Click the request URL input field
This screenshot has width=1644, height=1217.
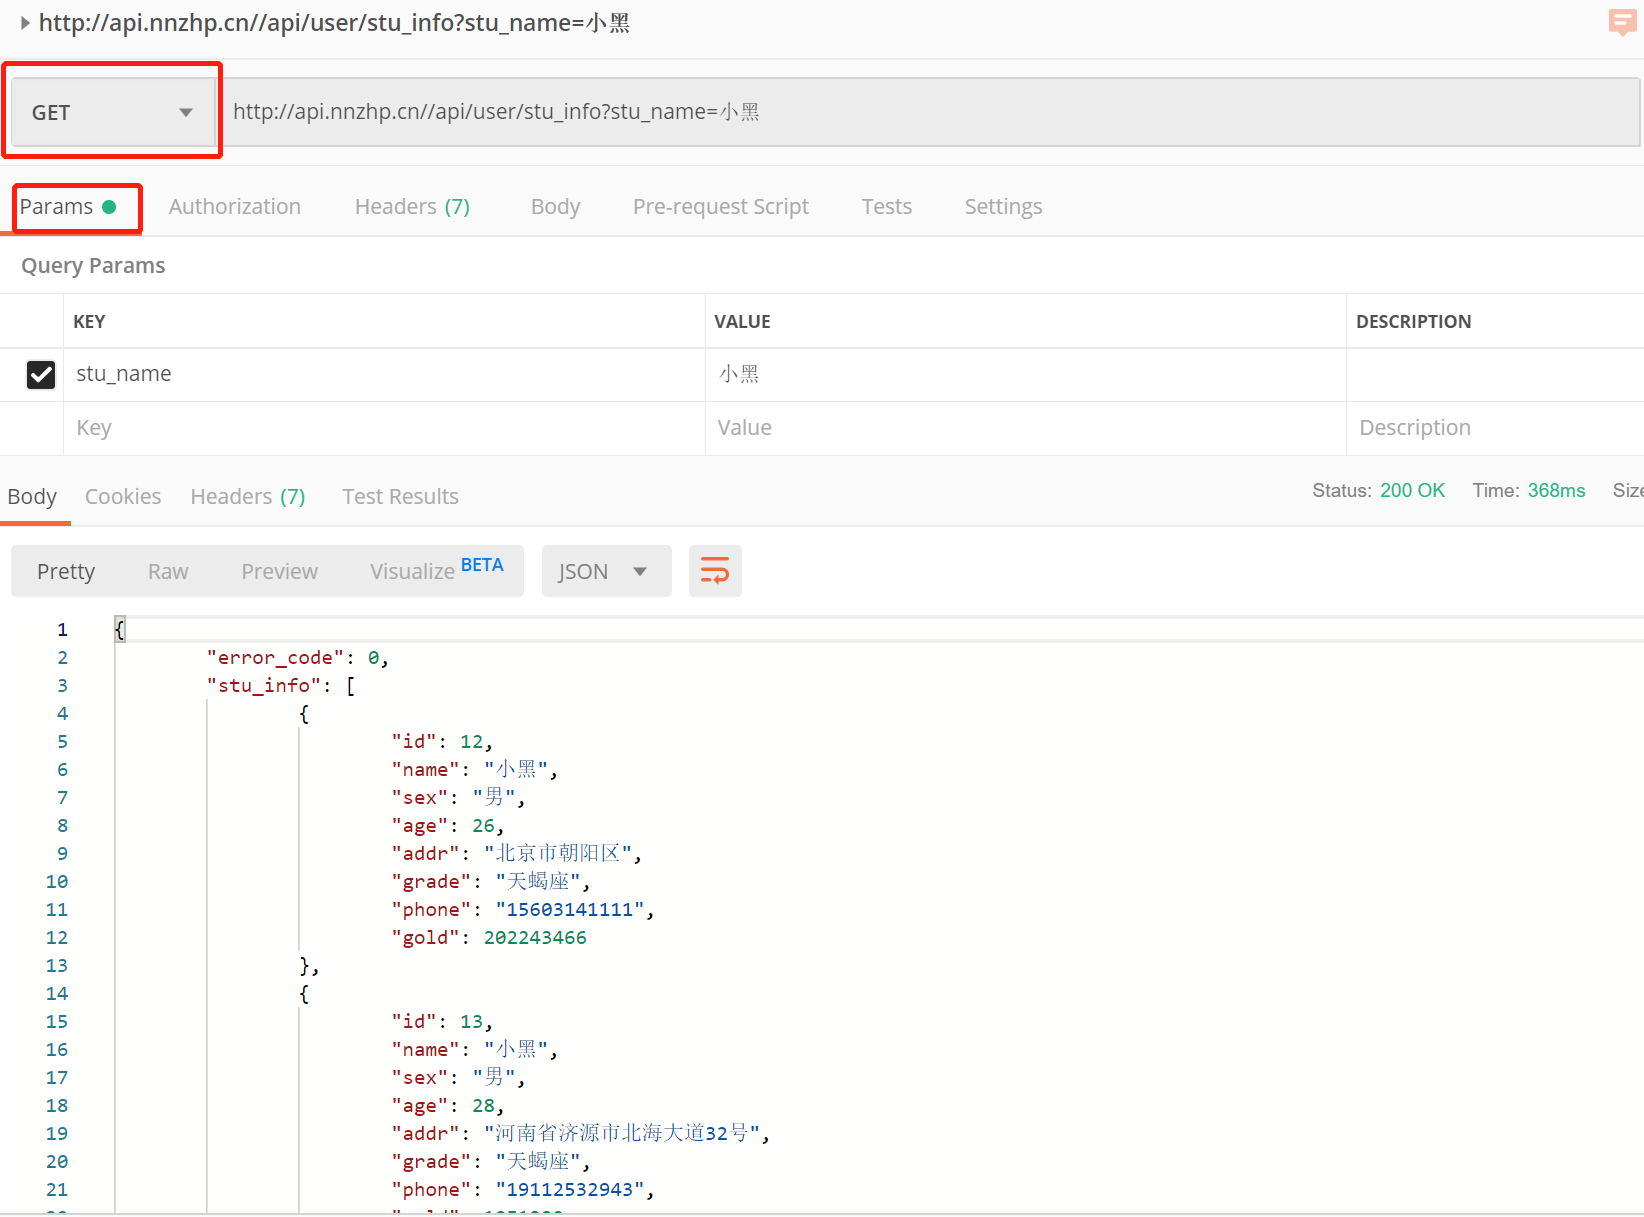(x=930, y=112)
